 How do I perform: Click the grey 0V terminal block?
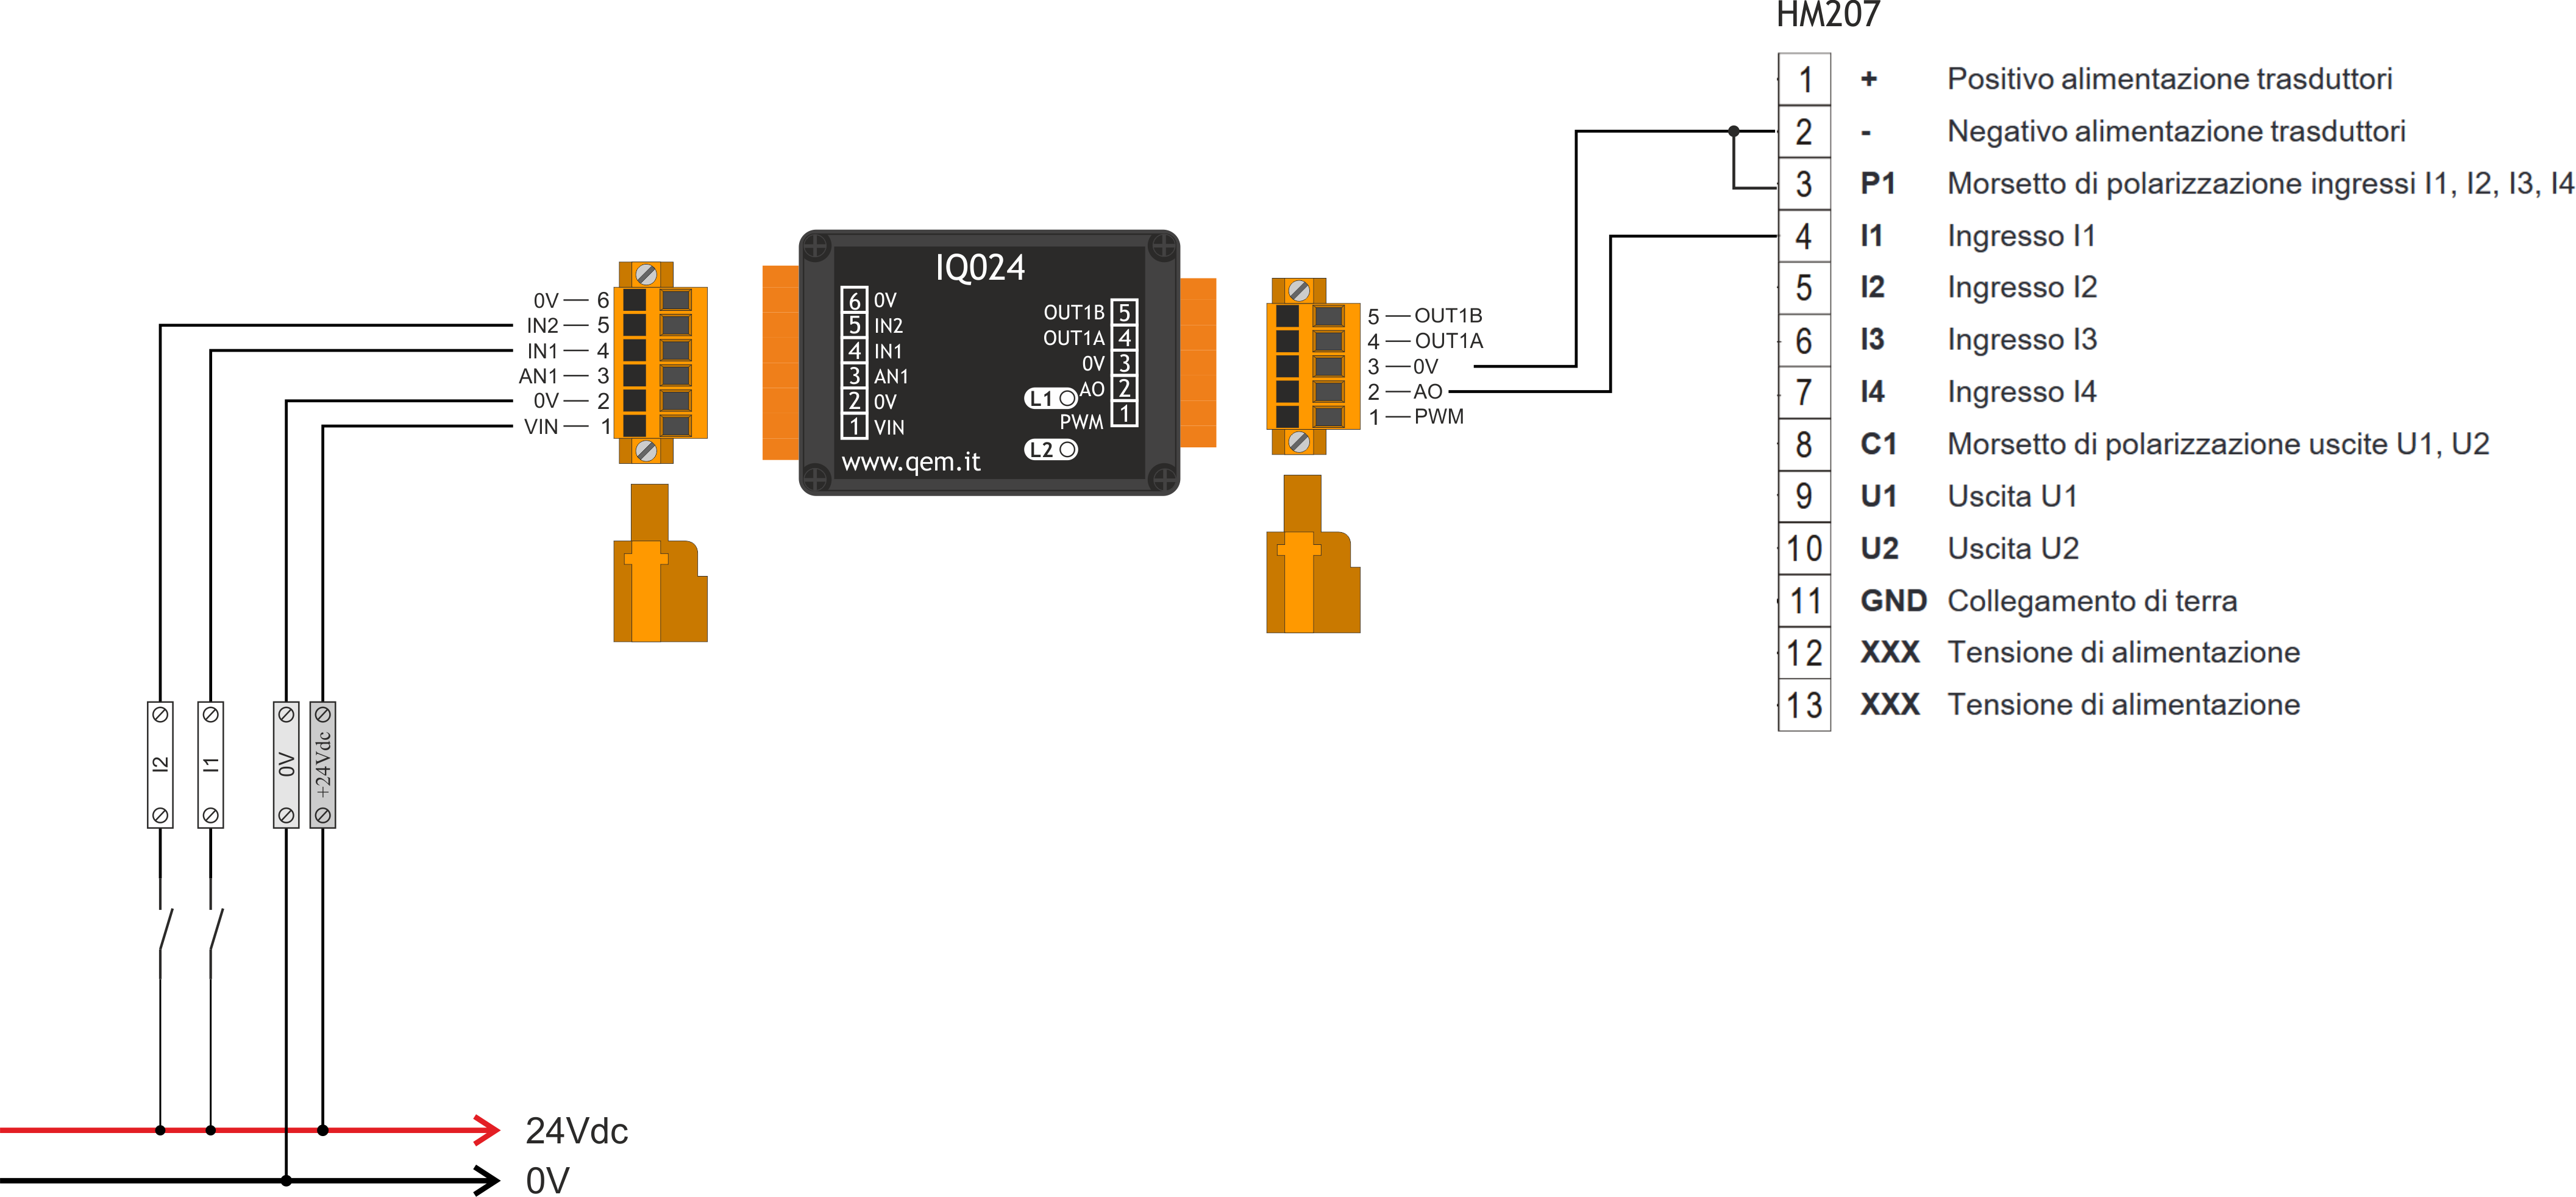click(x=286, y=764)
